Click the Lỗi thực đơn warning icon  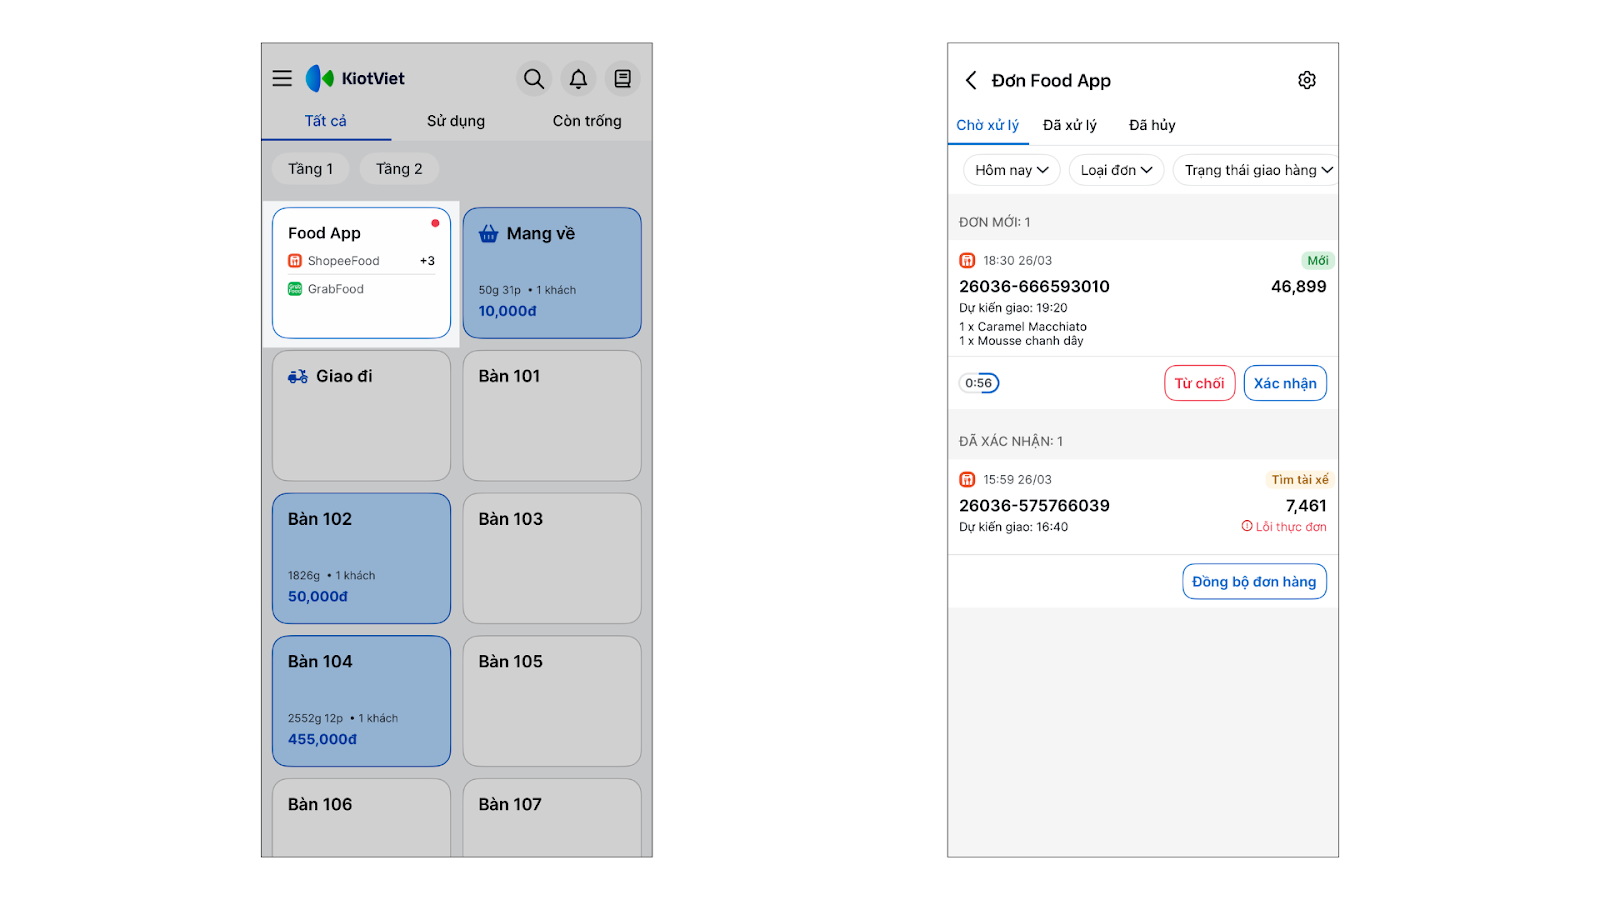(1247, 526)
